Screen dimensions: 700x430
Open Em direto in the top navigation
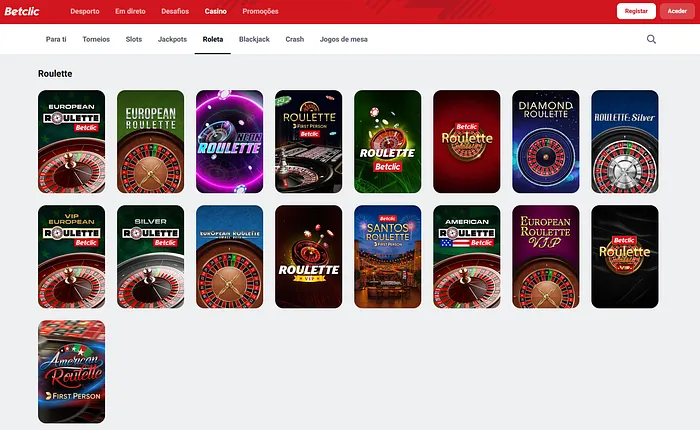130,11
